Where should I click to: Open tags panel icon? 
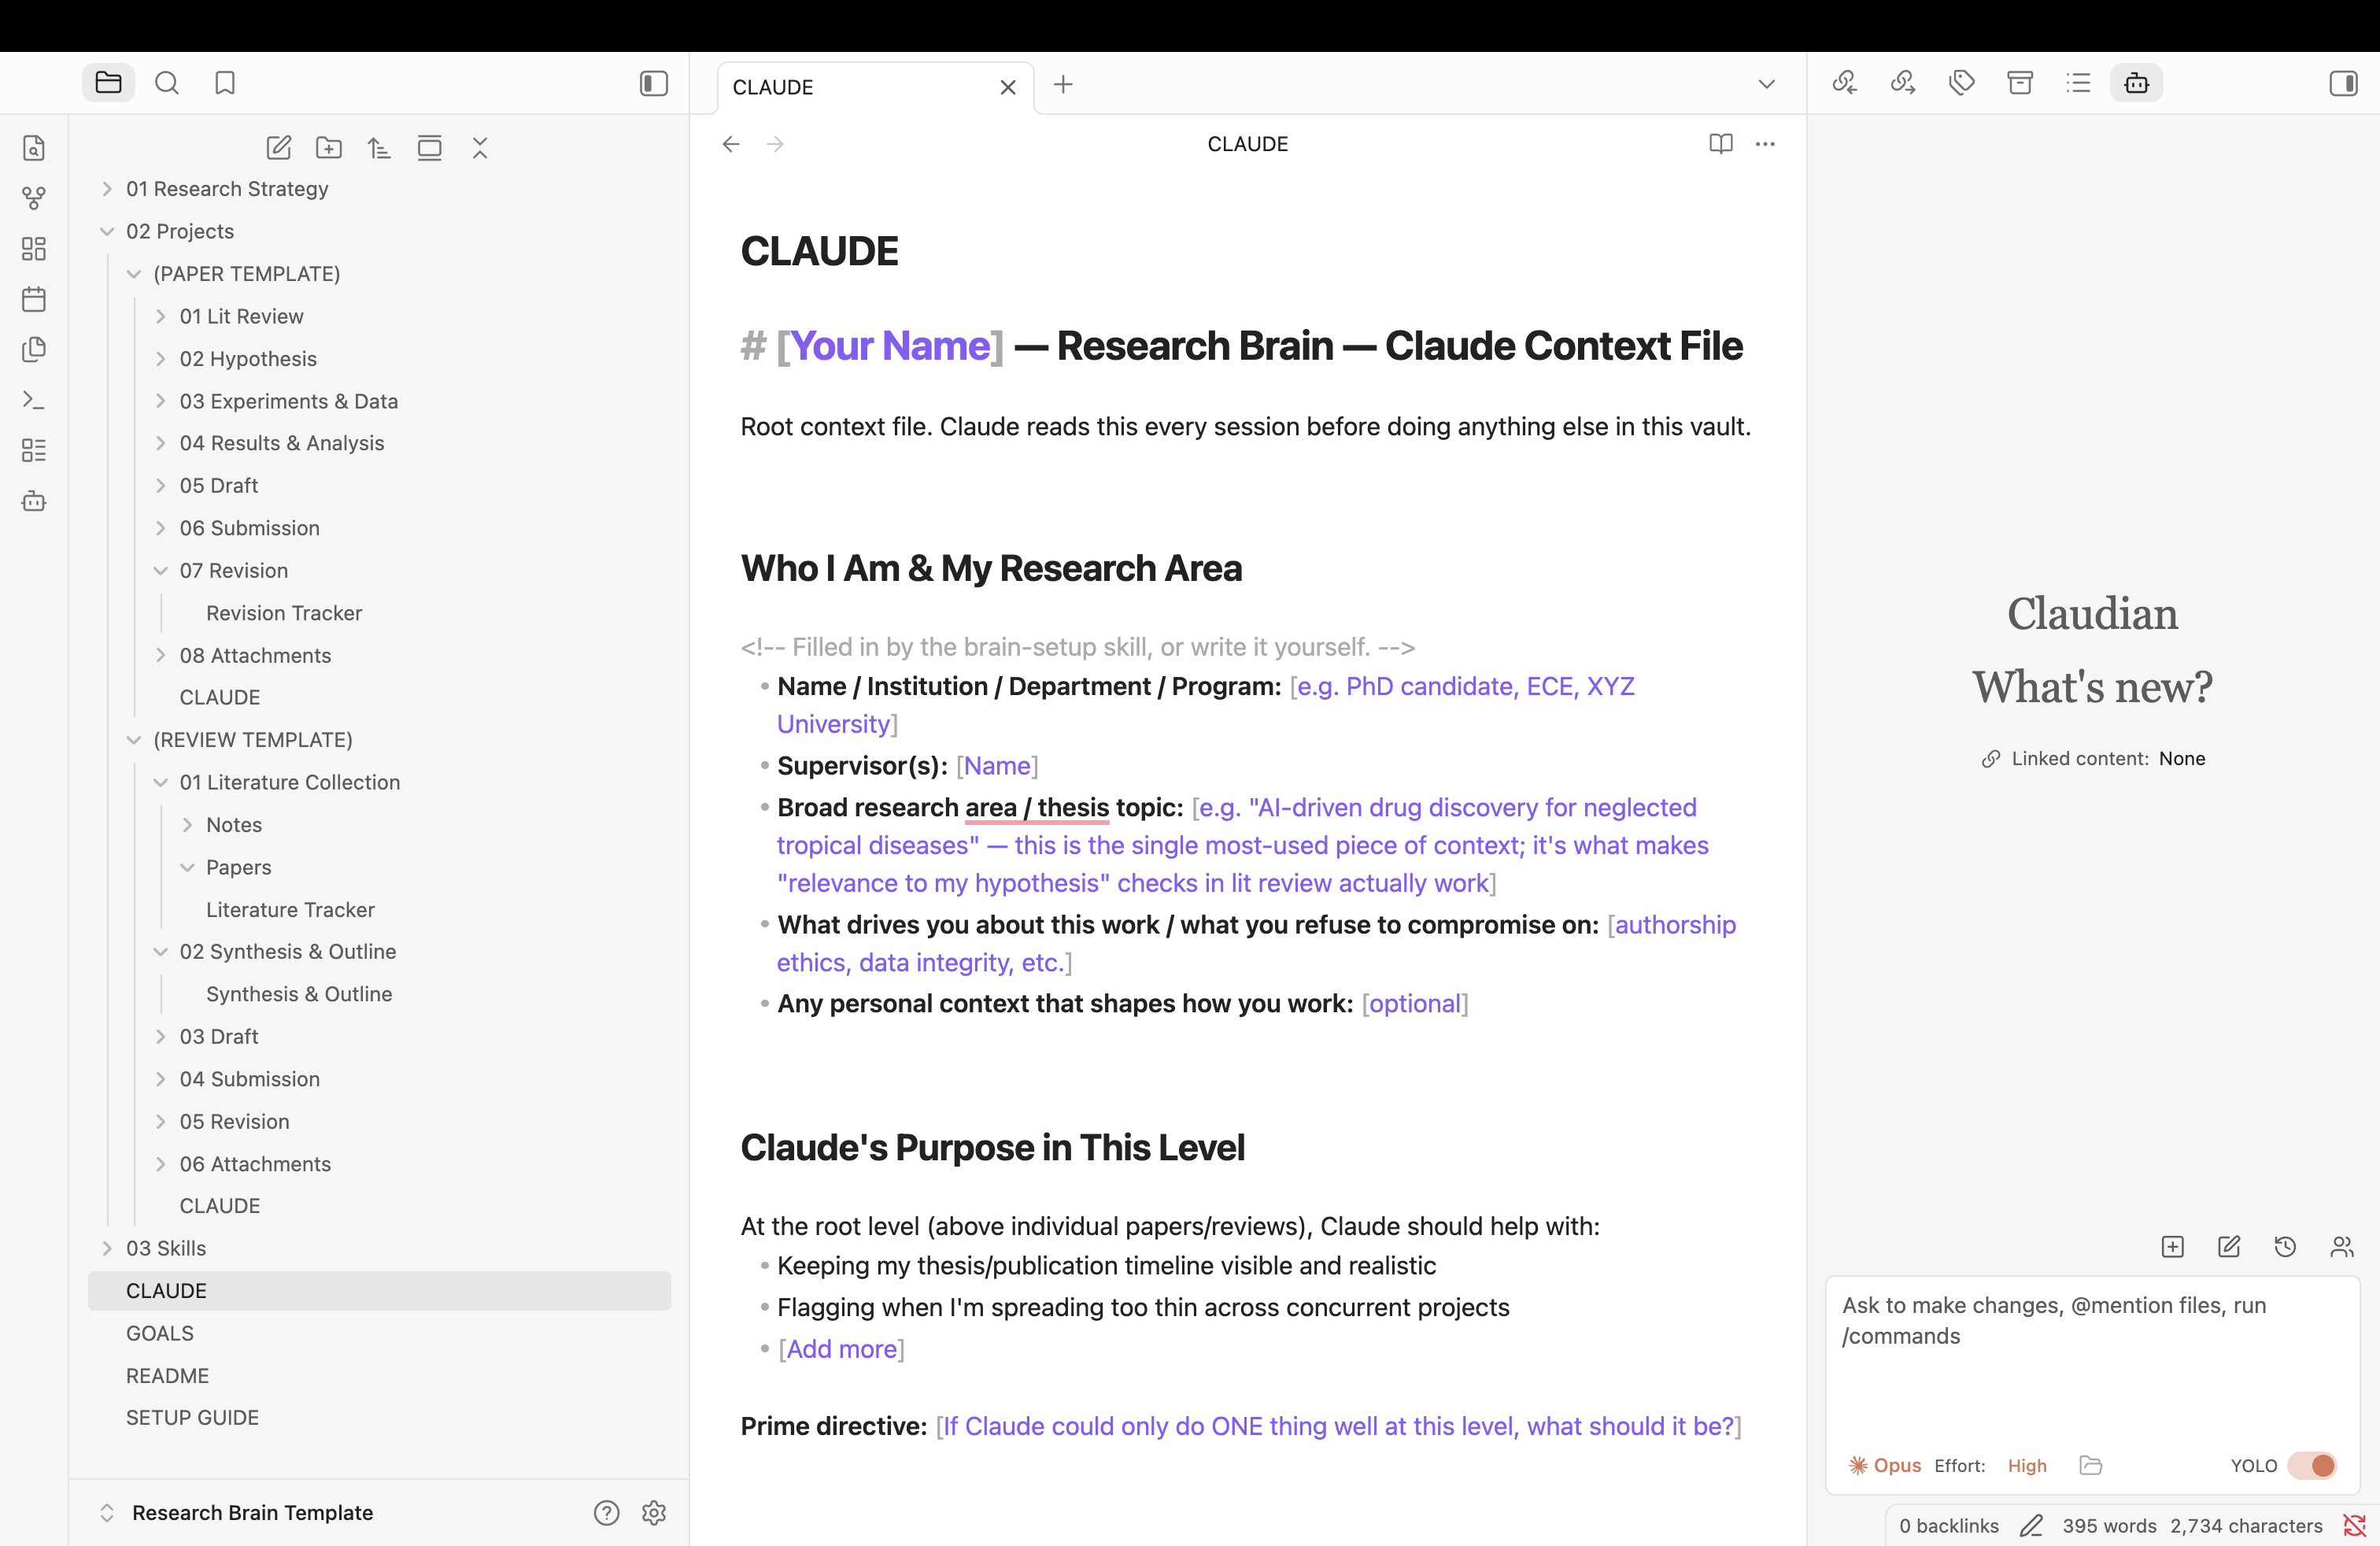click(1962, 83)
